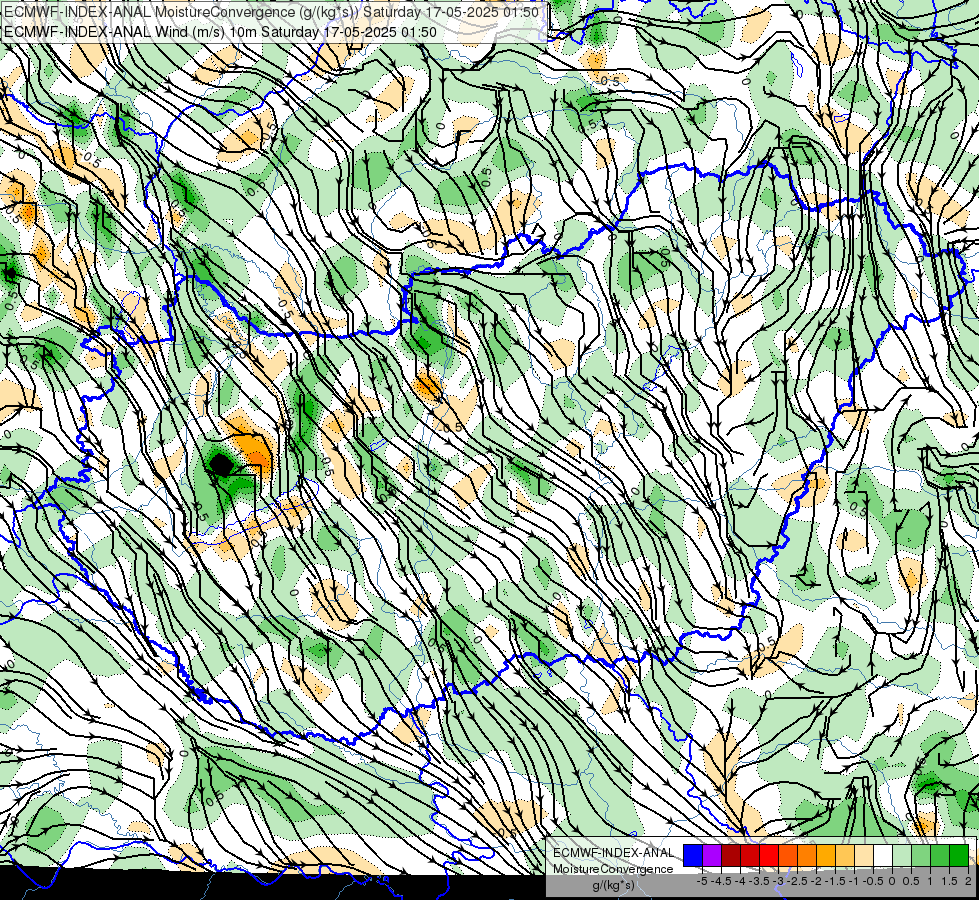
Task: Click the ECMWF-INDEX-ANAL label in the legend
Action: pos(614,853)
